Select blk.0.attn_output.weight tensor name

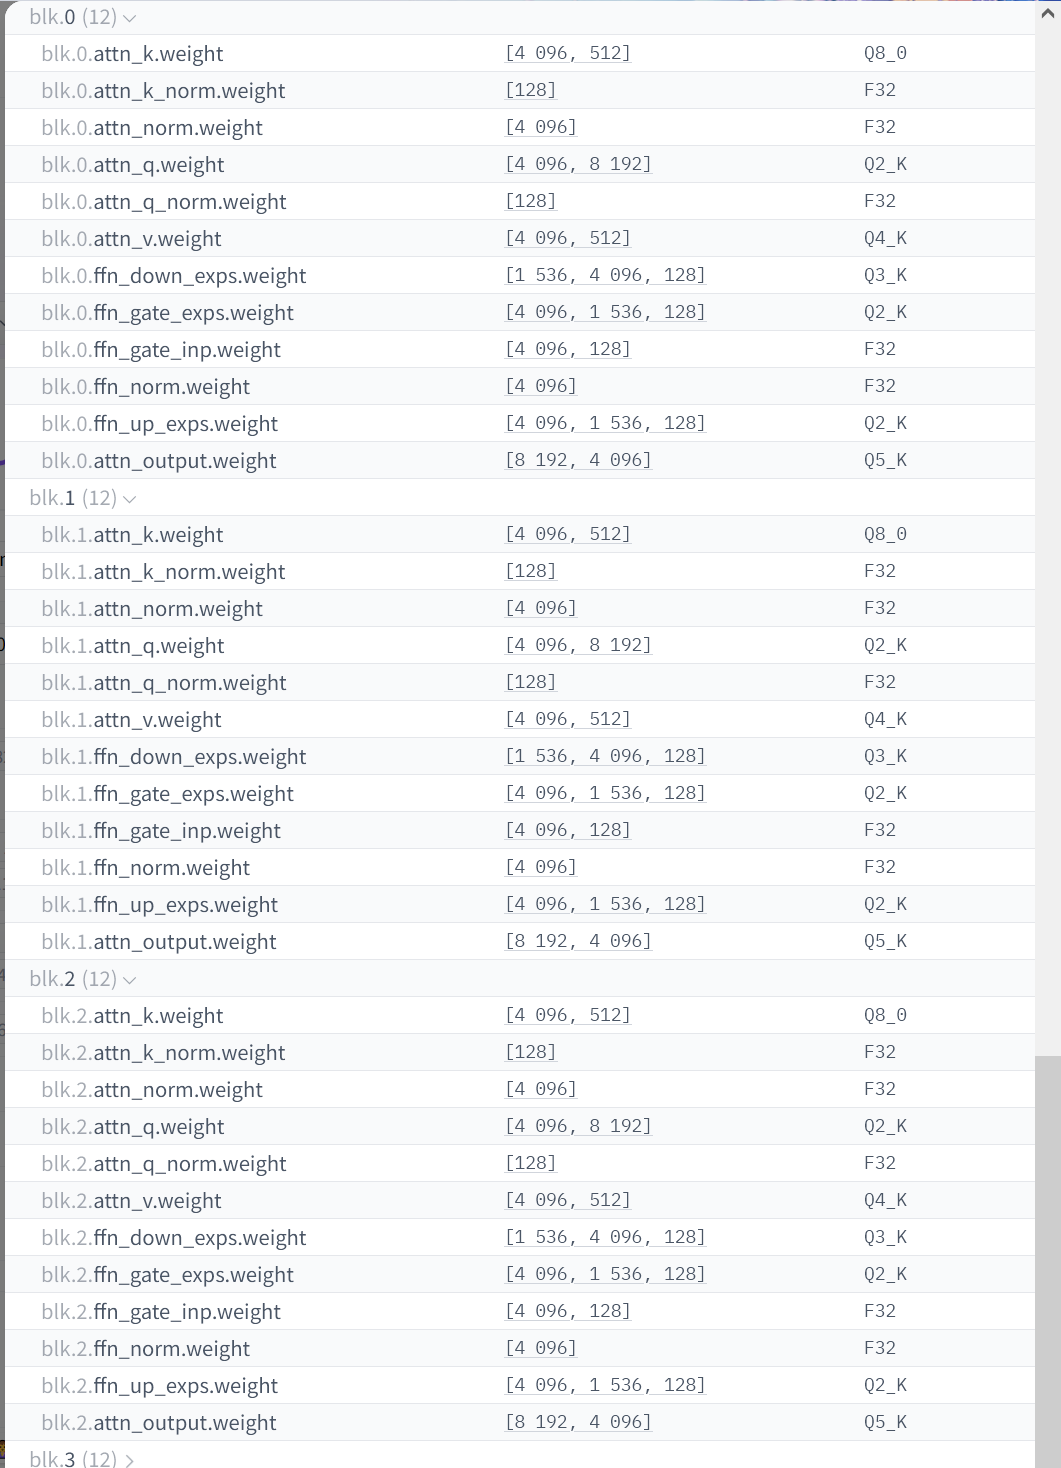[158, 461]
